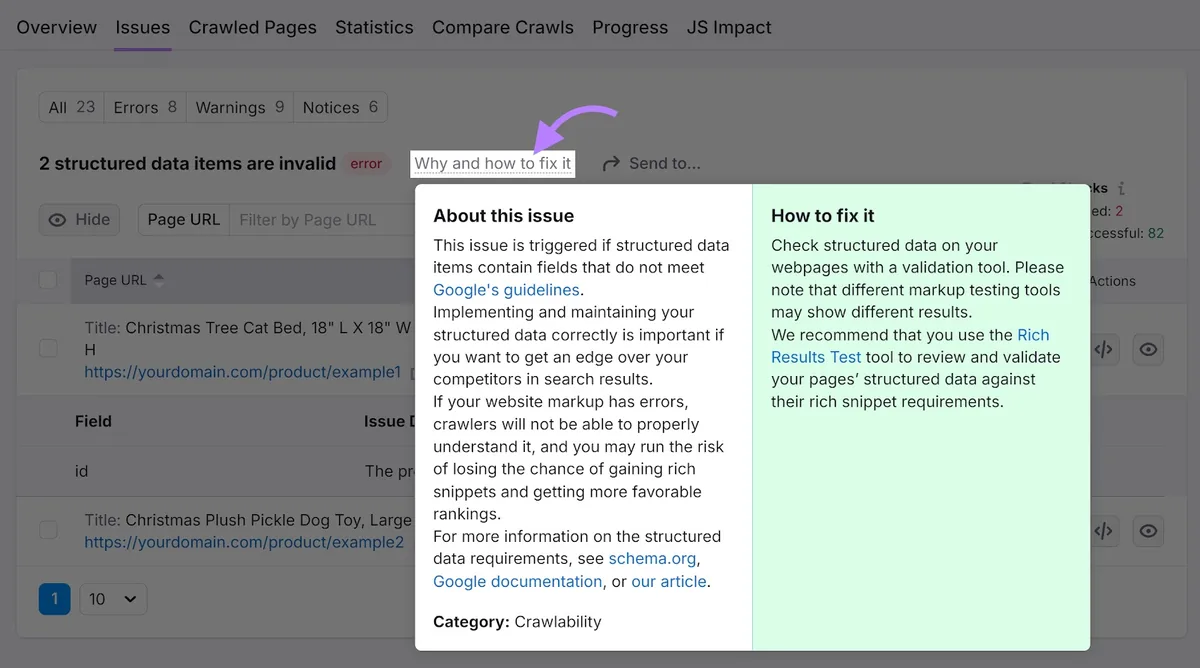
Task: Click the 'Category: Crawlability' text in the popup
Action: 517,621
